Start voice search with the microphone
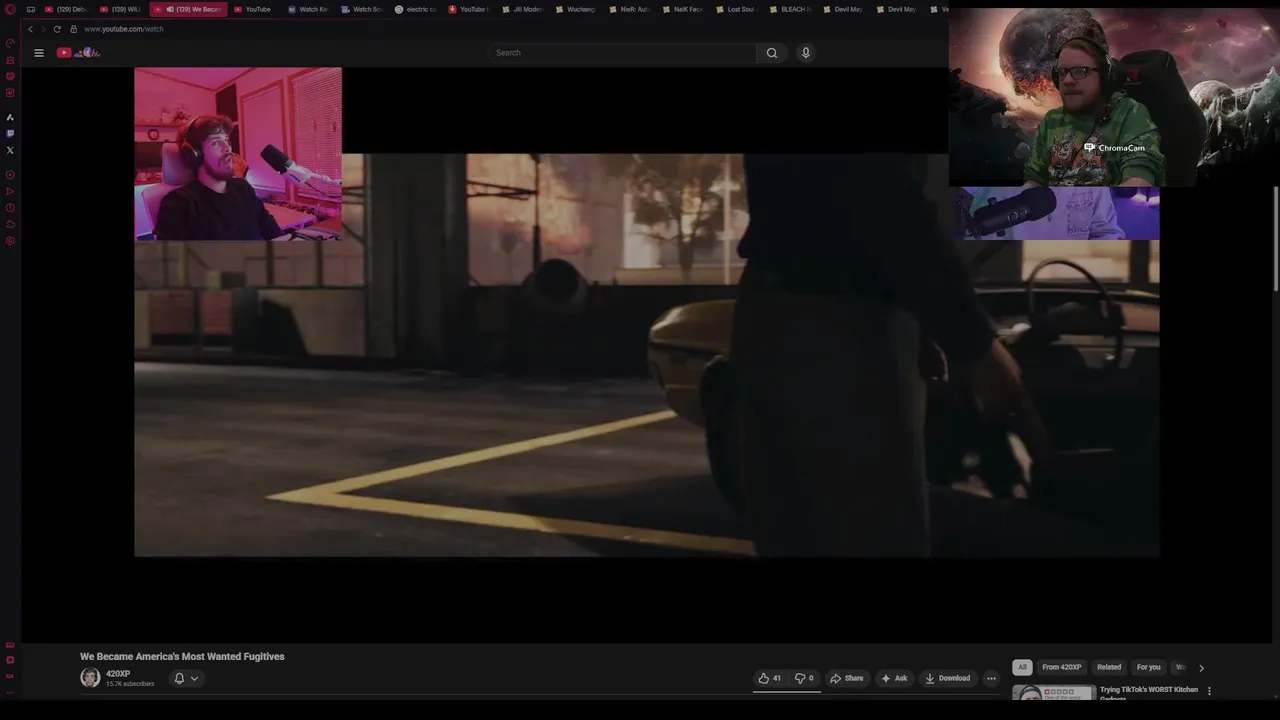 tap(805, 53)
